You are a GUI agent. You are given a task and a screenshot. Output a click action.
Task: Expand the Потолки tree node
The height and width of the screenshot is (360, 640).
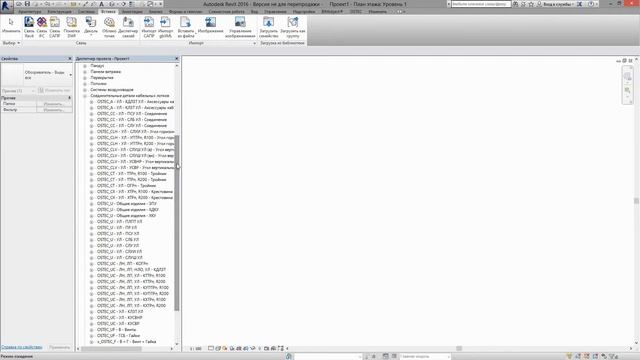[85, 84]
